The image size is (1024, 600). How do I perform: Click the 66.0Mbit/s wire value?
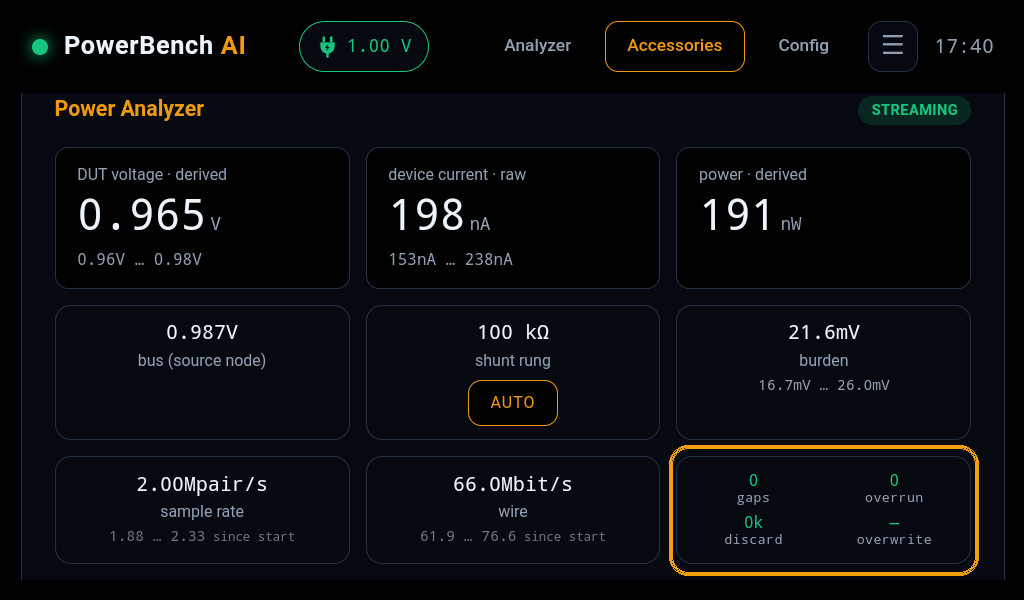513,484
